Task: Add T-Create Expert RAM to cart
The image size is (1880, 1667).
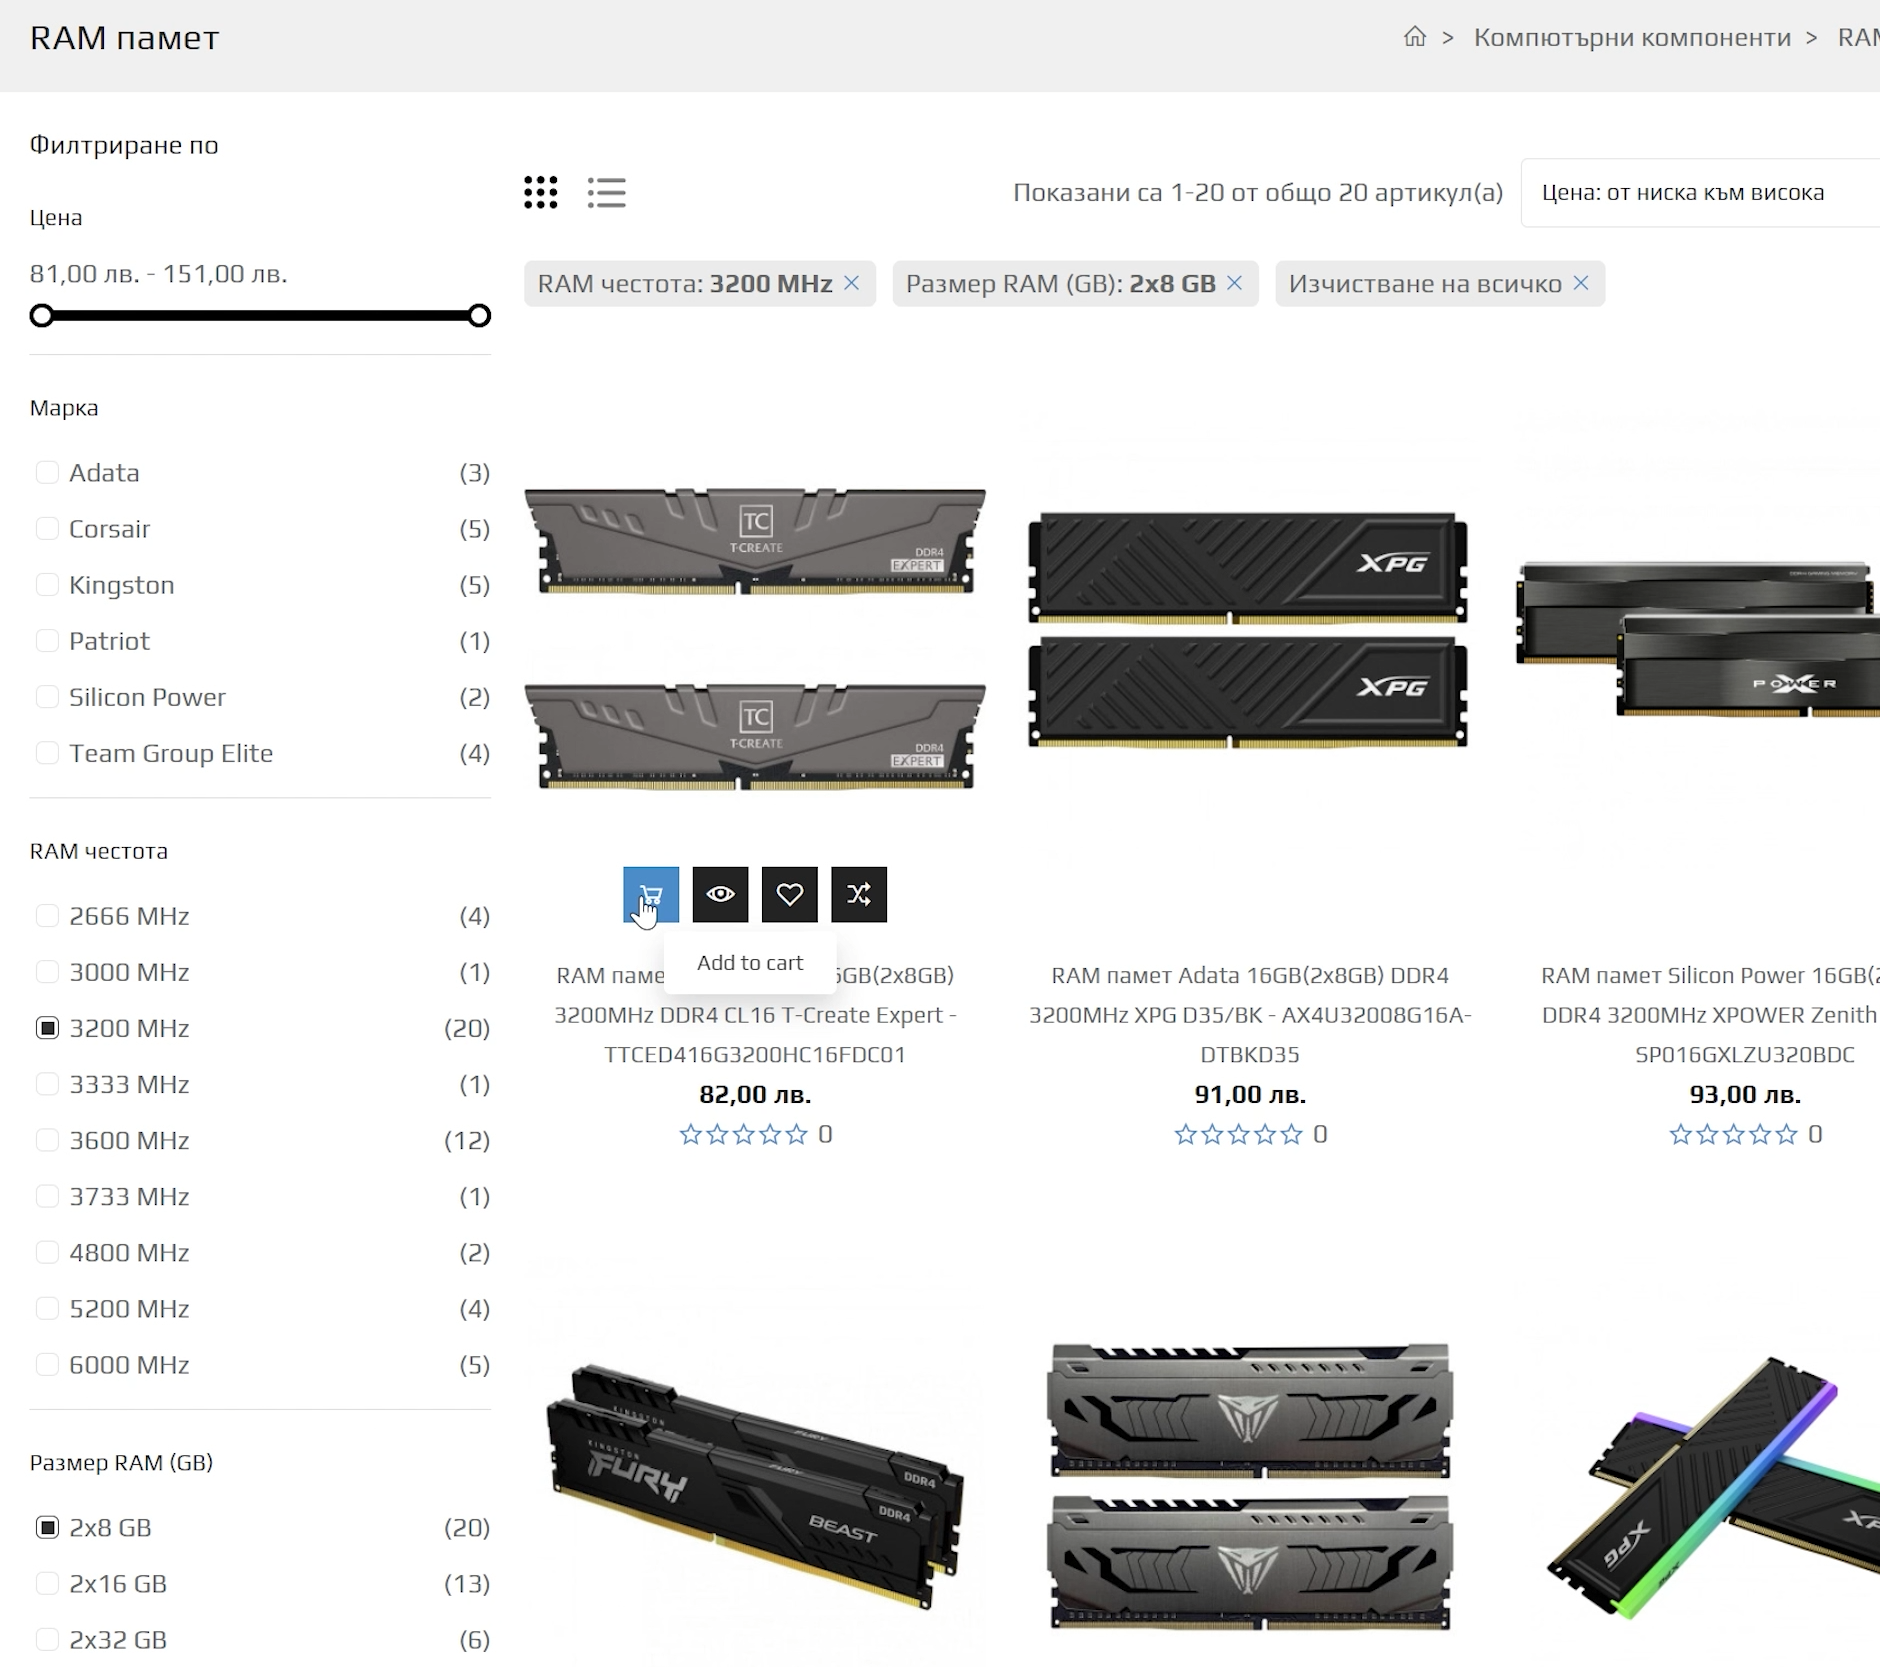Action: [651, 894]
